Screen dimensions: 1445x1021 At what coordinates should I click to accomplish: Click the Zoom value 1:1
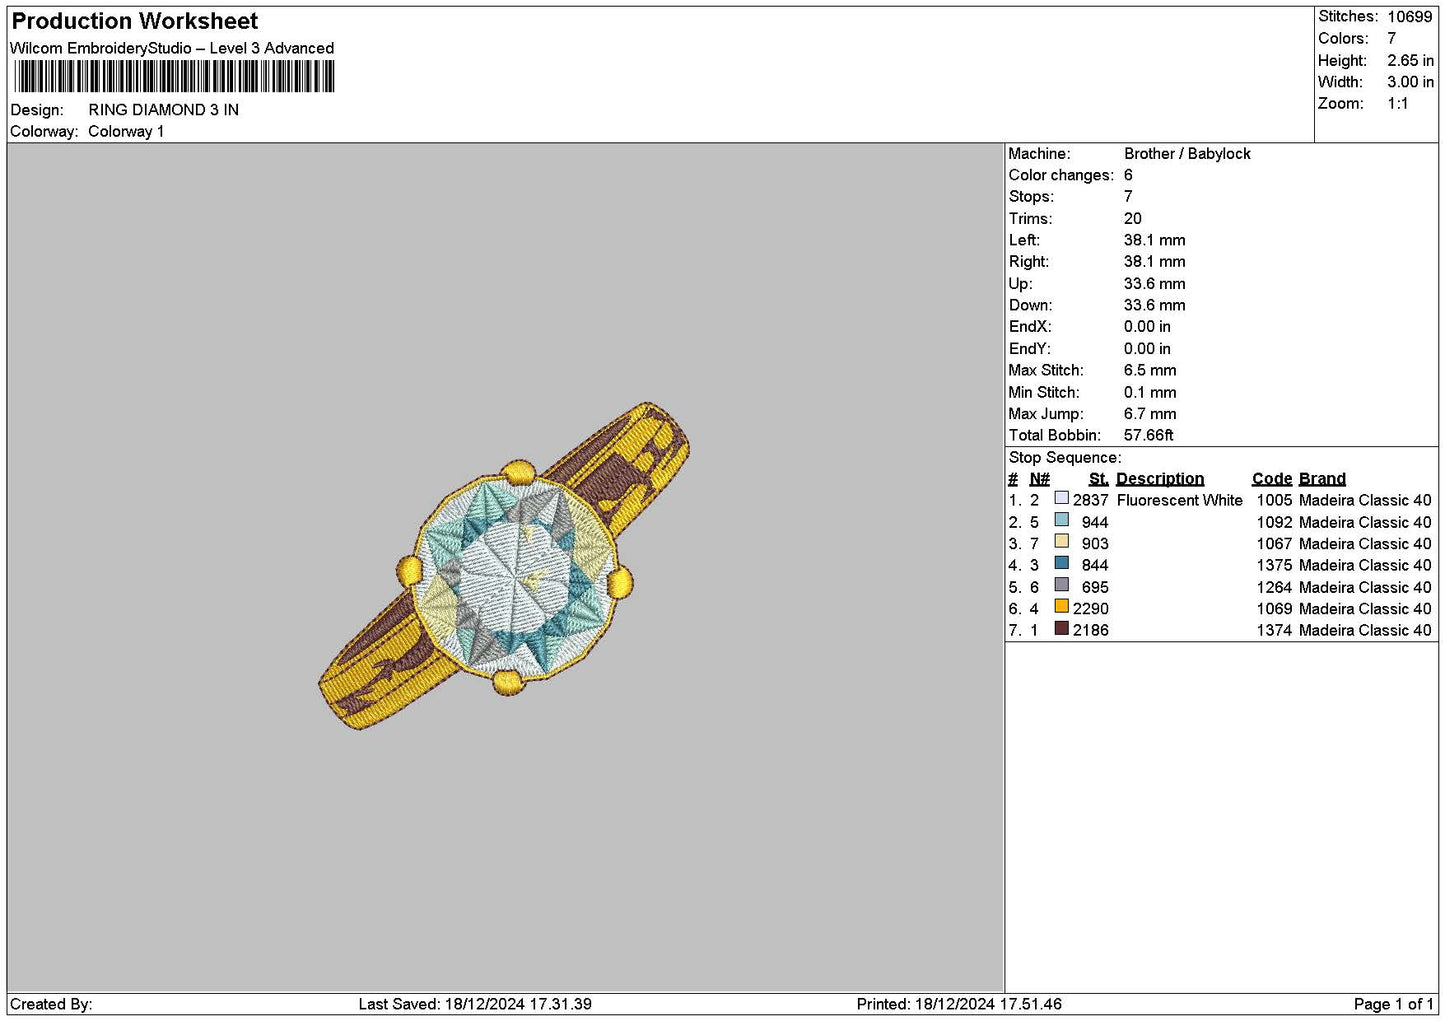pyautogui.click(x=1397, y=104)
